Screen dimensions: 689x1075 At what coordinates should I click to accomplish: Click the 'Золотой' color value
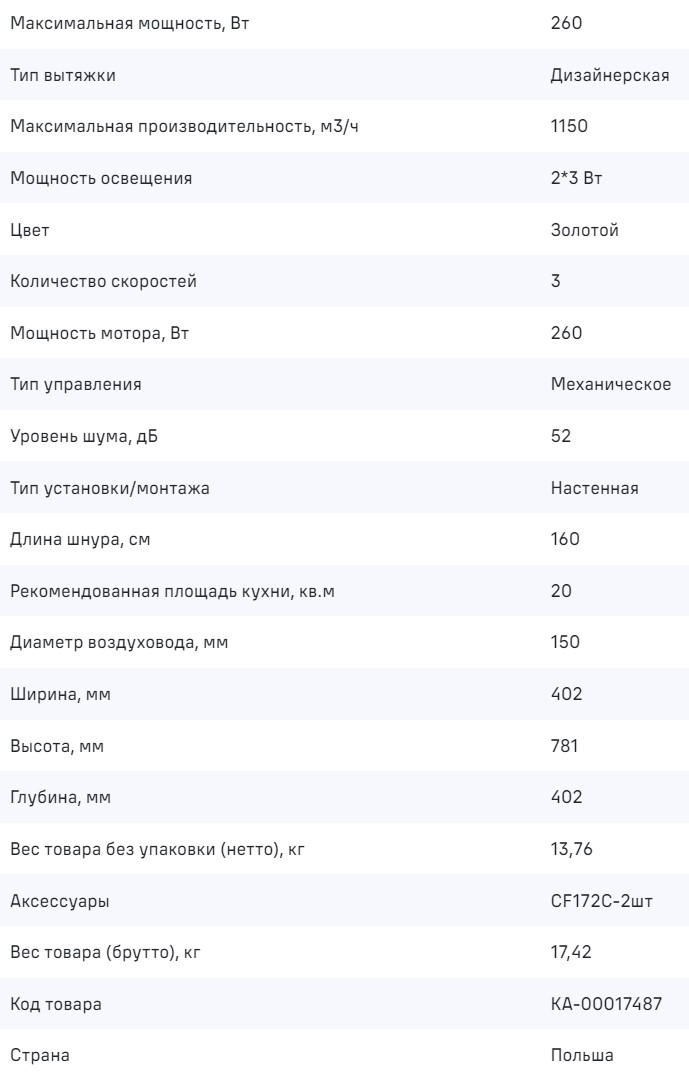point(584,230)
